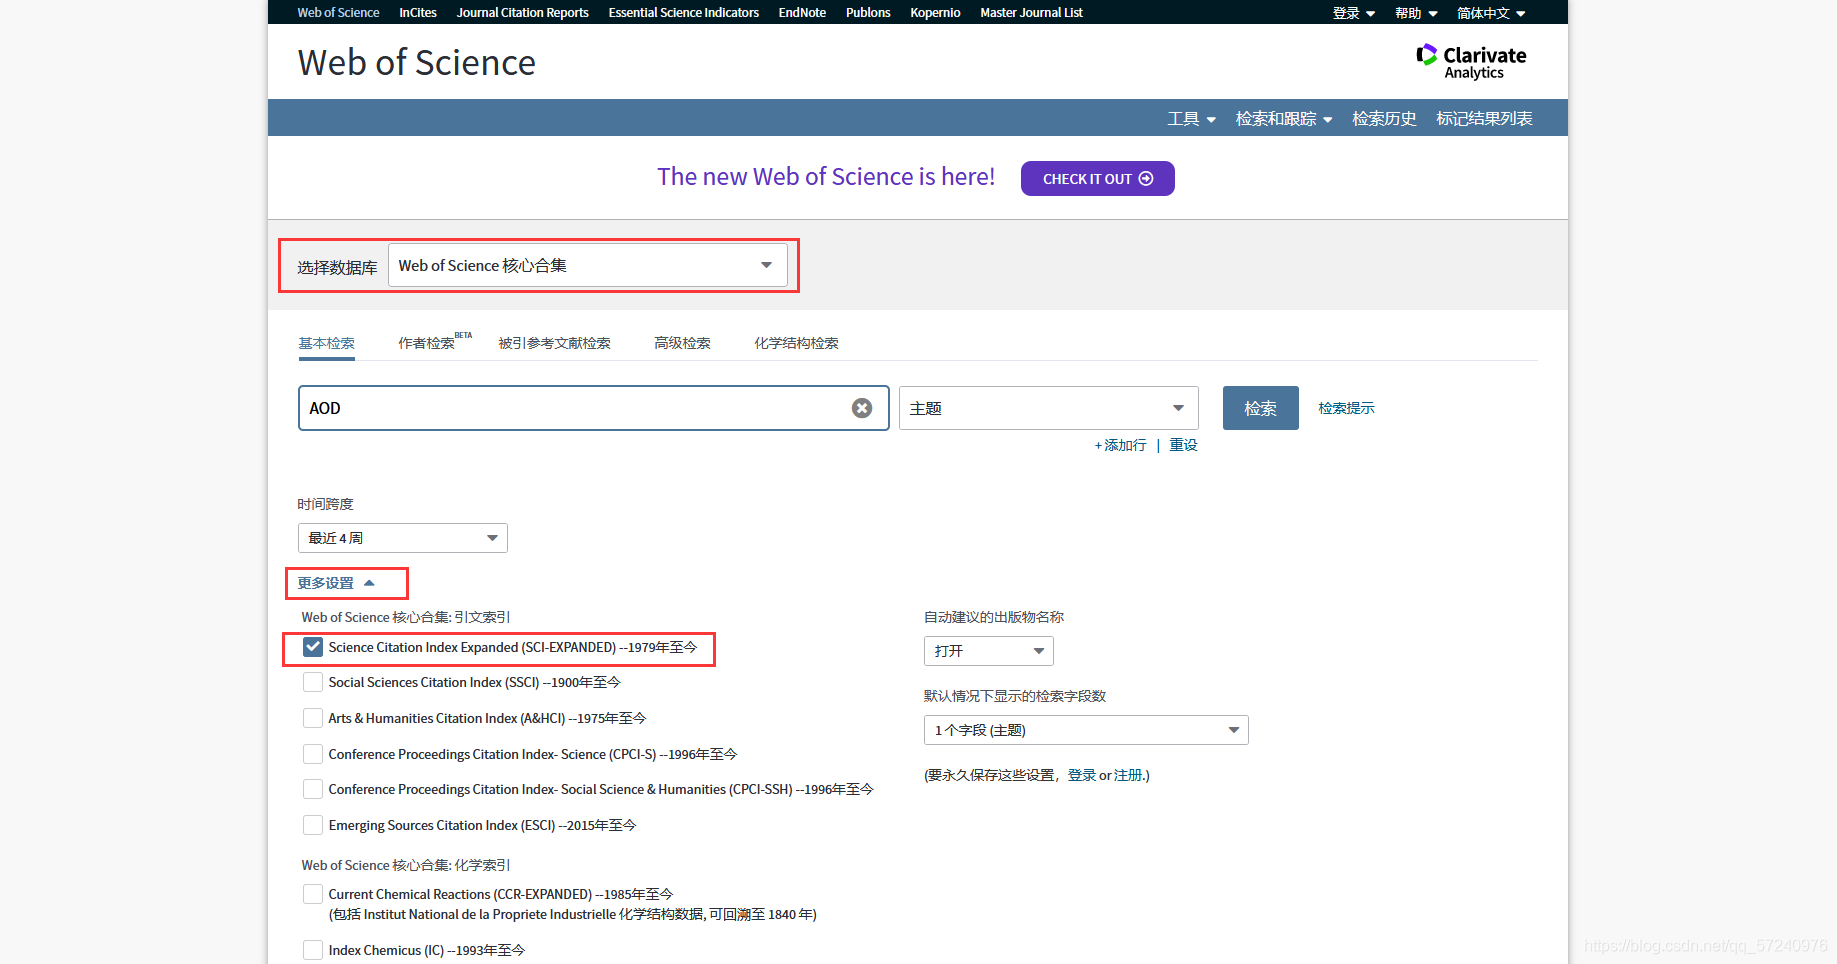Uncheck Science Citation Index Expanded (SCI-EXPANDED)

tap(313, 647)
